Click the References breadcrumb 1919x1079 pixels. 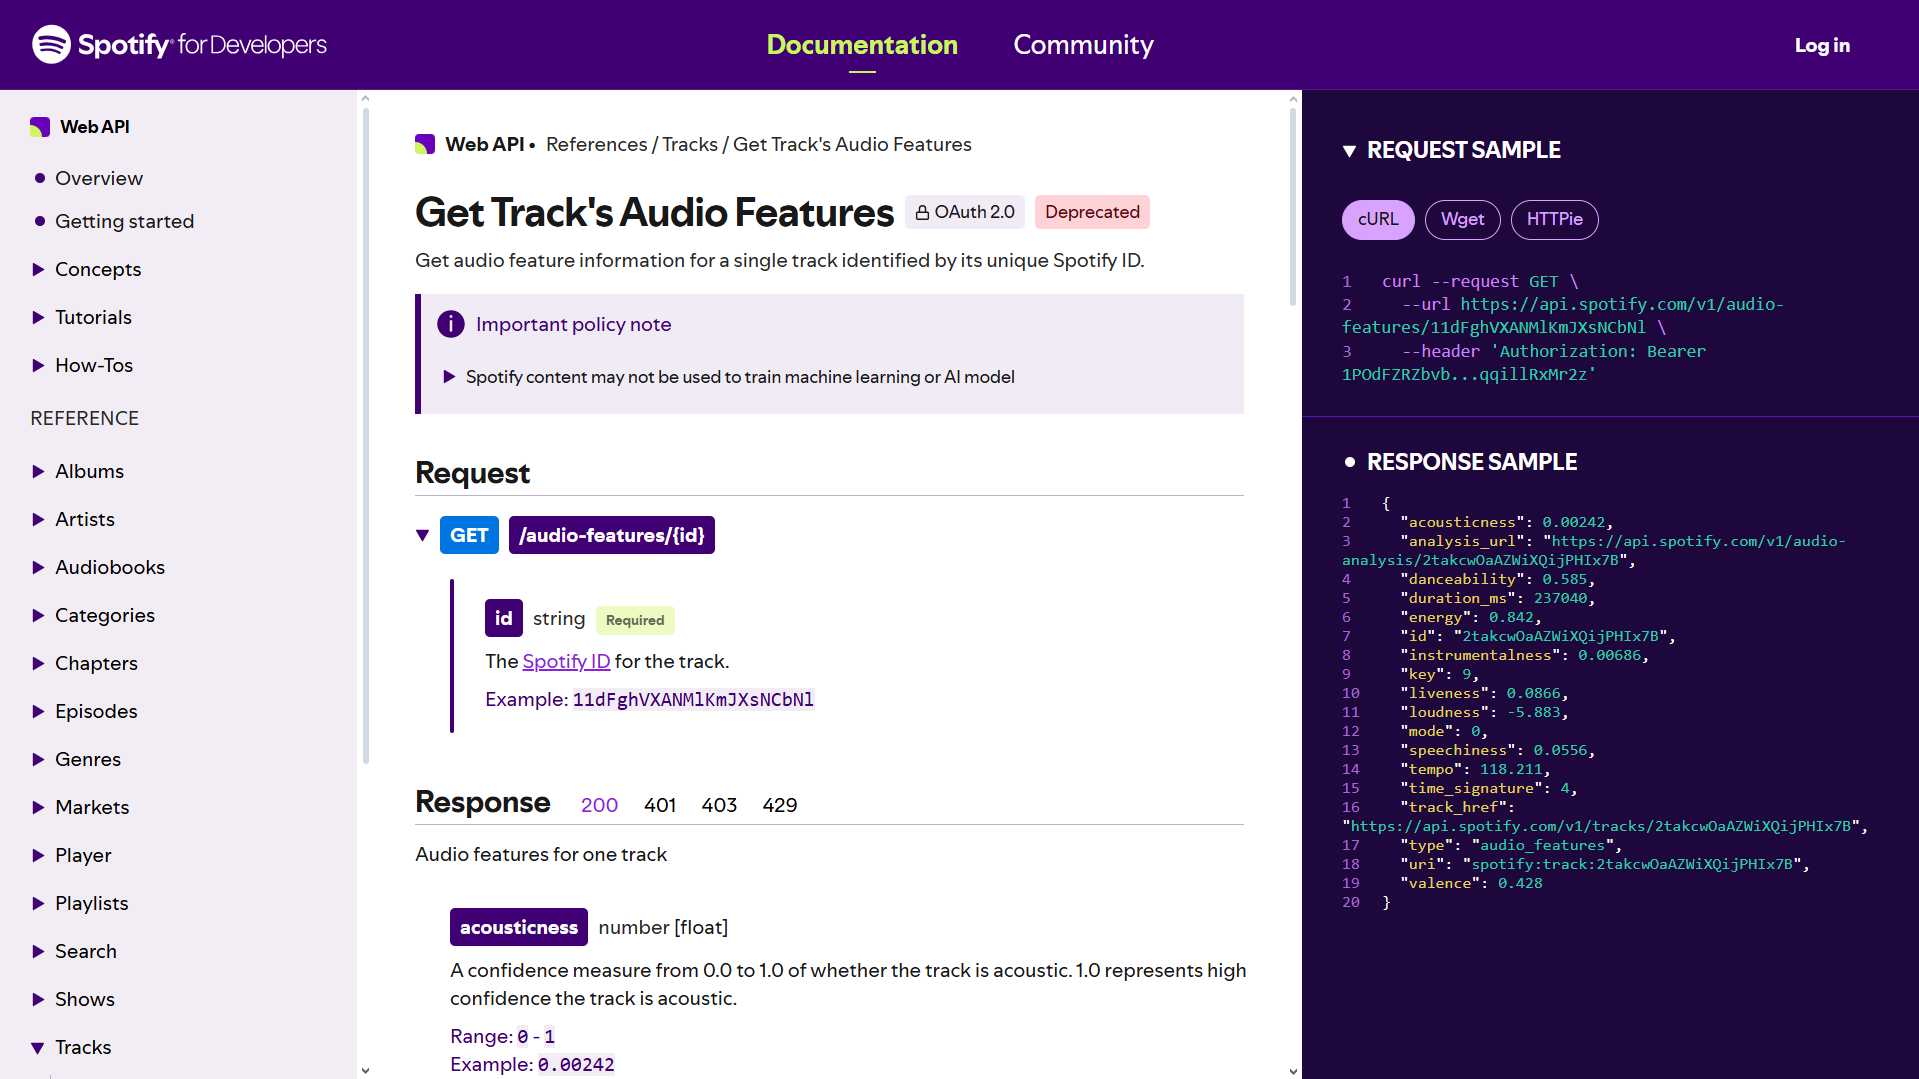tap(597, 144)
